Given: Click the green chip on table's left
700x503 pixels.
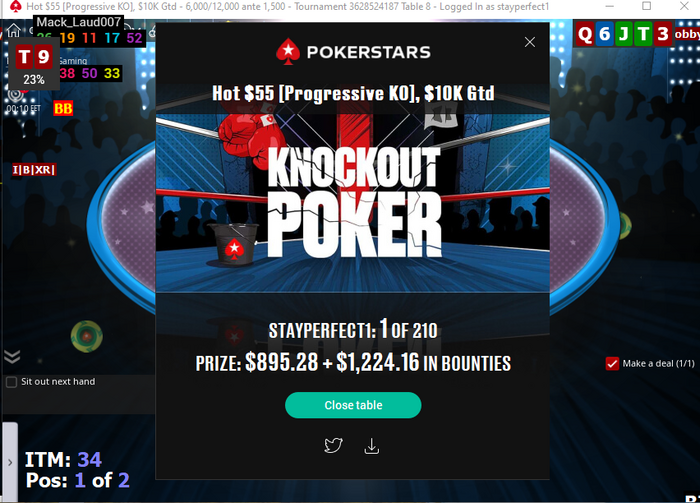Looking at the screenshot, I should (x=87, y=336).
